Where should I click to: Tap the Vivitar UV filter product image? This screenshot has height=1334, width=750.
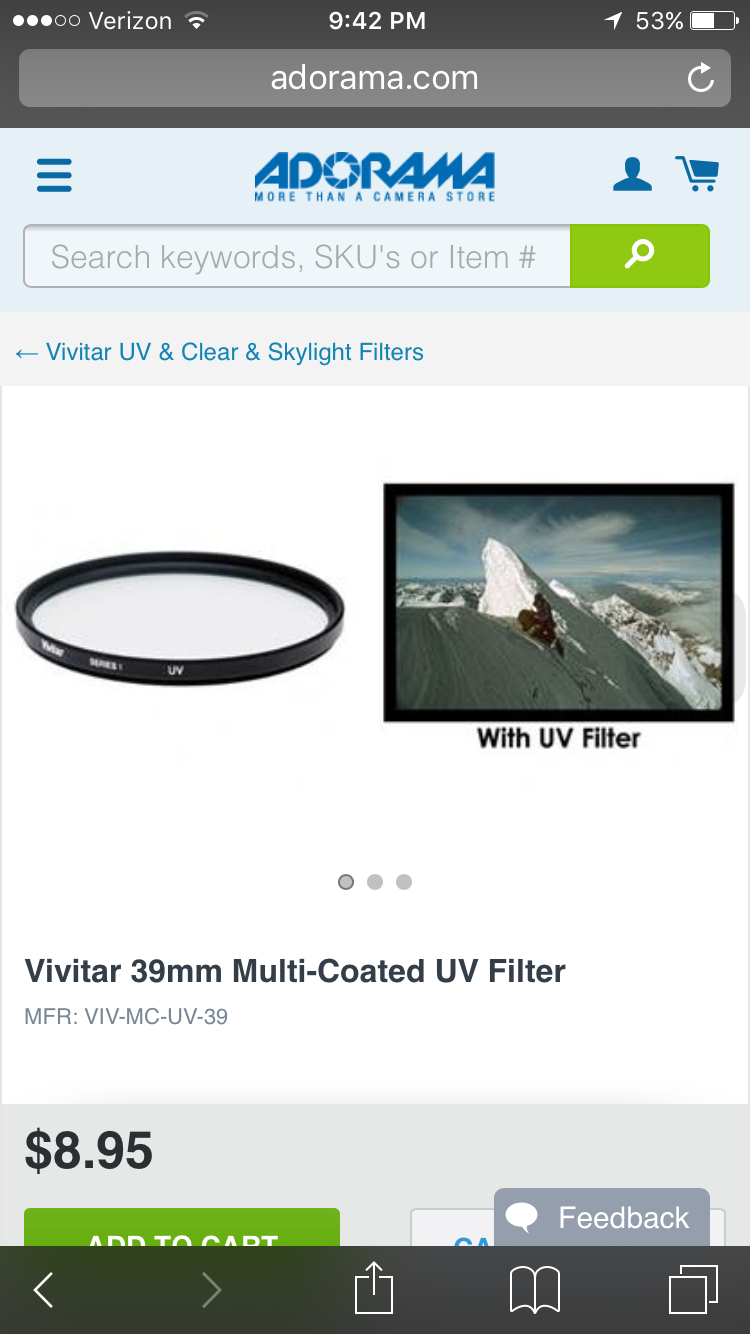coord(180,617)
